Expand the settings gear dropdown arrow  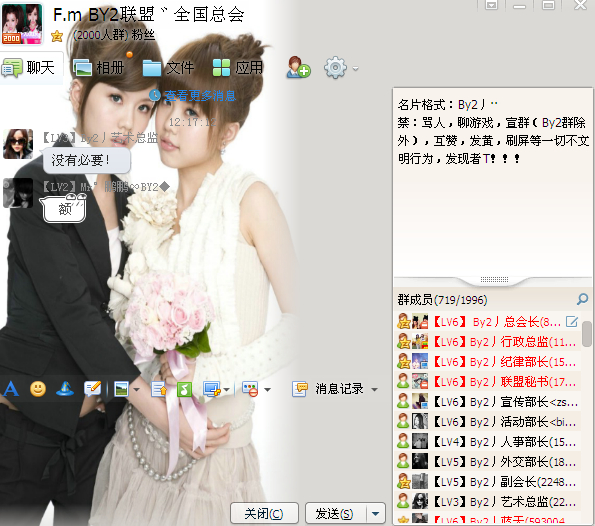coord(356,69)
